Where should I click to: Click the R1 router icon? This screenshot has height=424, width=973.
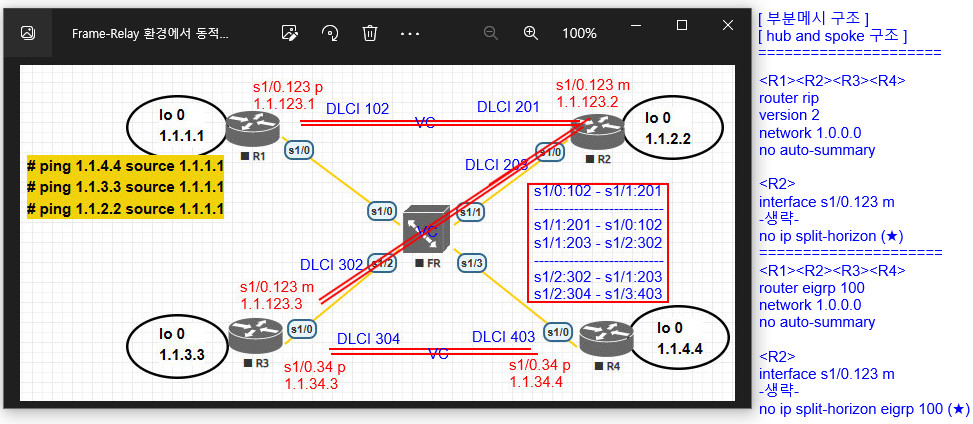click(x=253, y=130)
